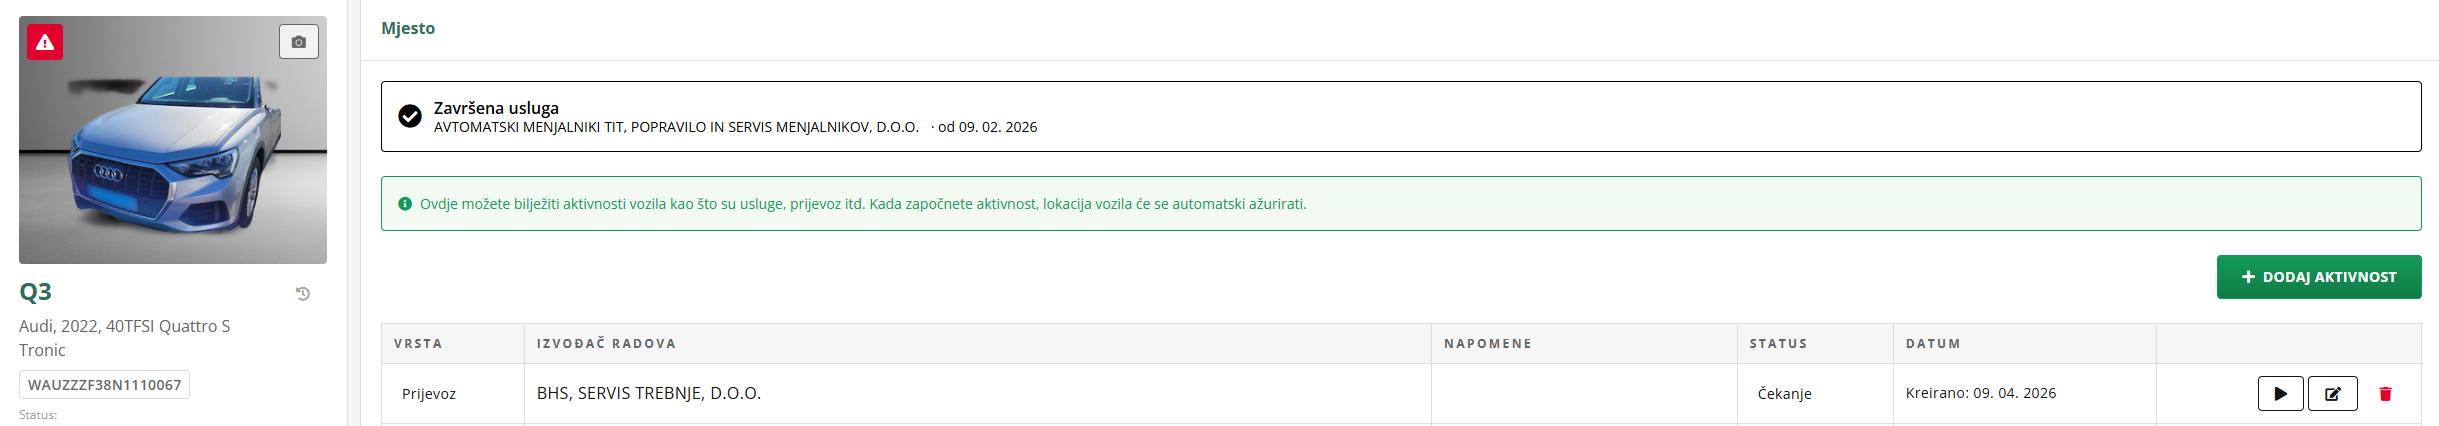Sort by the Status column header
The width and height of the screenshot is (2439, 426).
1778,344
